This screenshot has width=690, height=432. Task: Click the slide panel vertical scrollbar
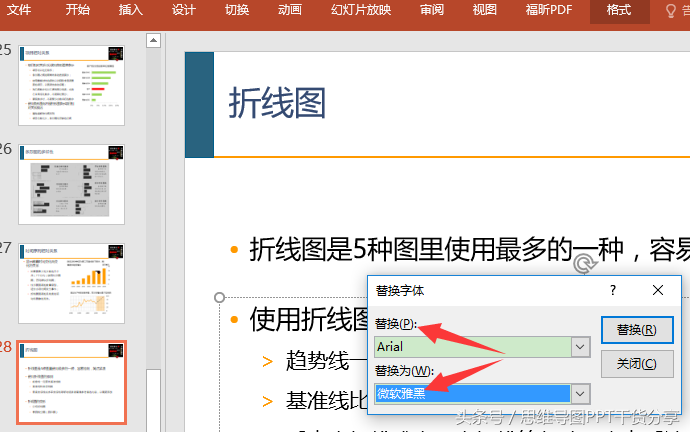click(x=153, y=232)
